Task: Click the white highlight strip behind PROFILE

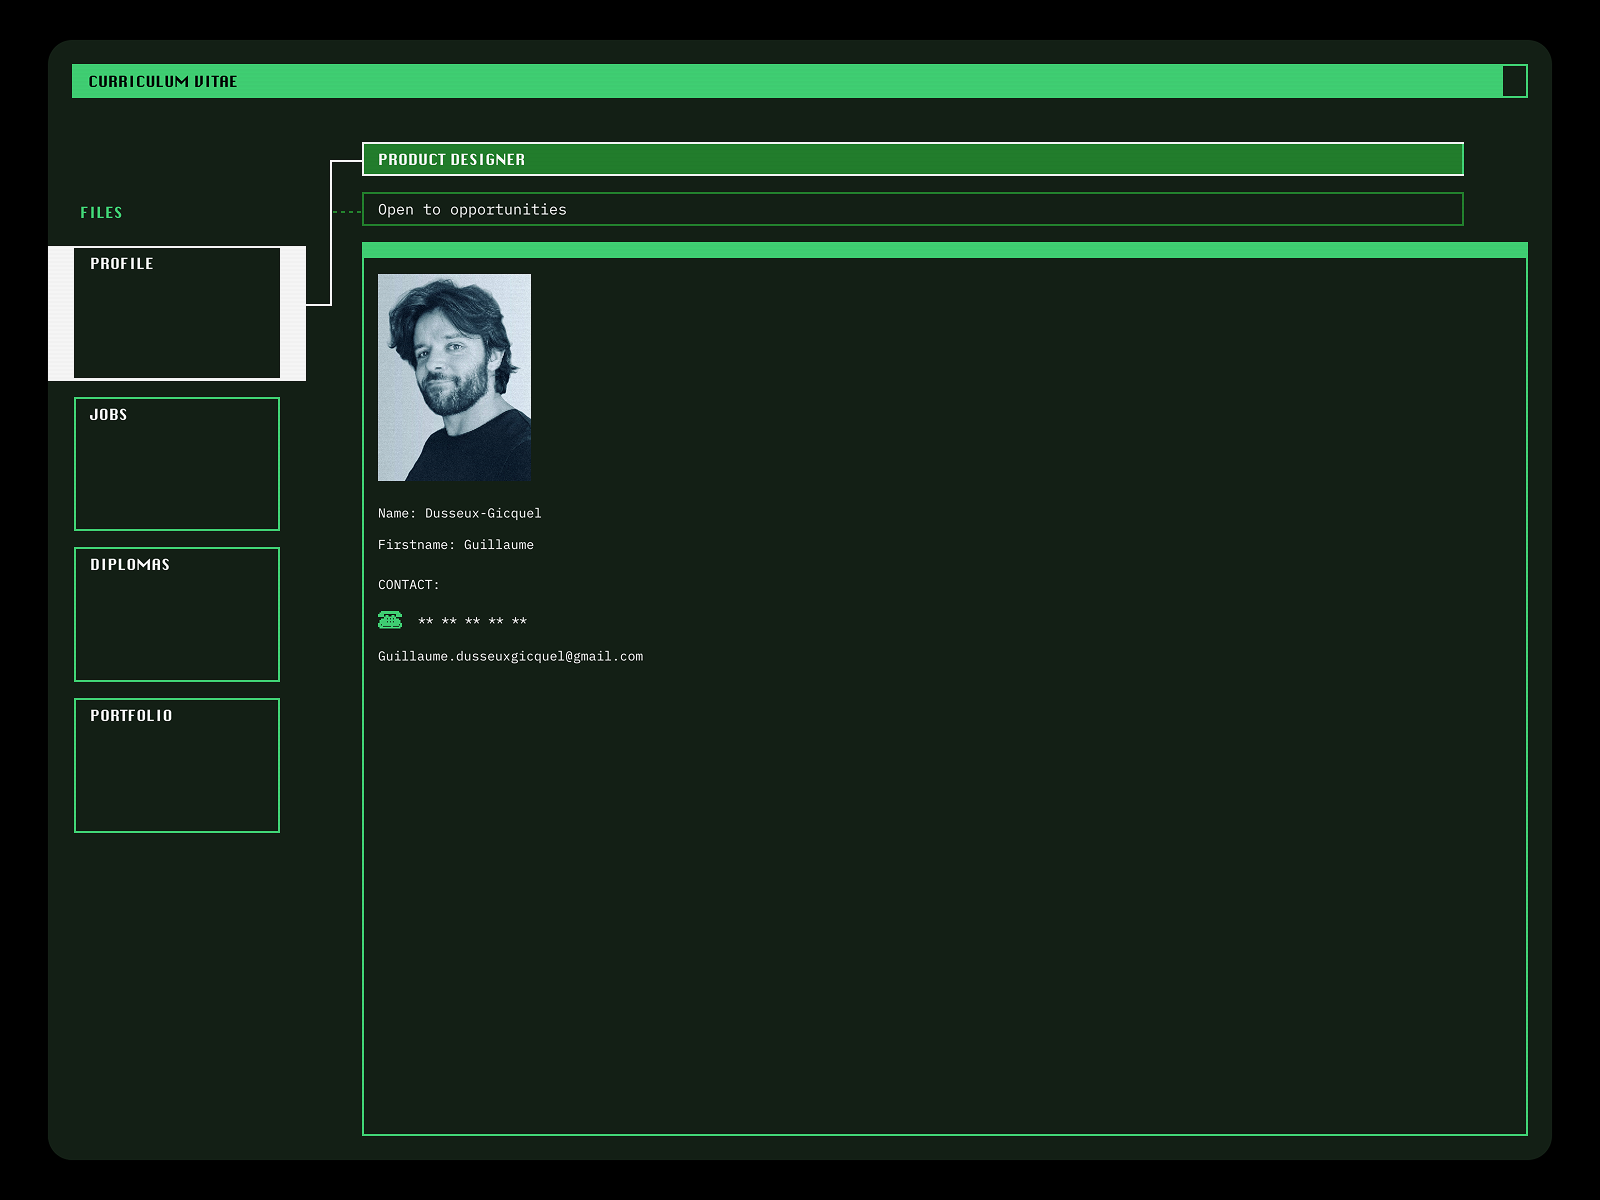Action: pyautogui.click(x=62, y=314)
